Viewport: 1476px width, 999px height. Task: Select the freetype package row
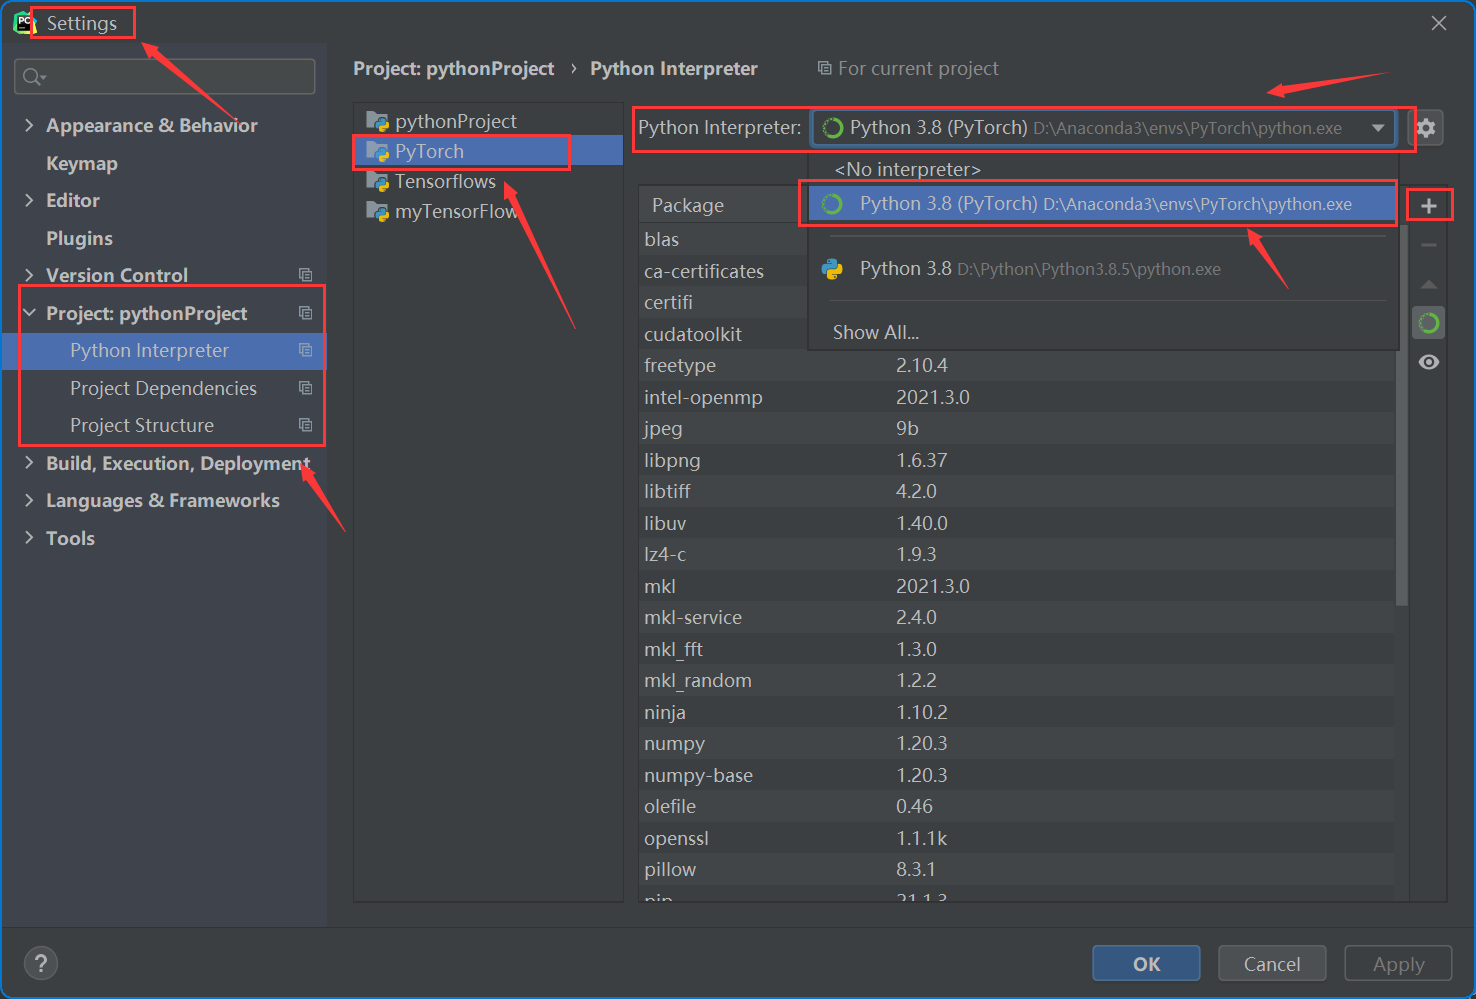[x=1016, y=365]
